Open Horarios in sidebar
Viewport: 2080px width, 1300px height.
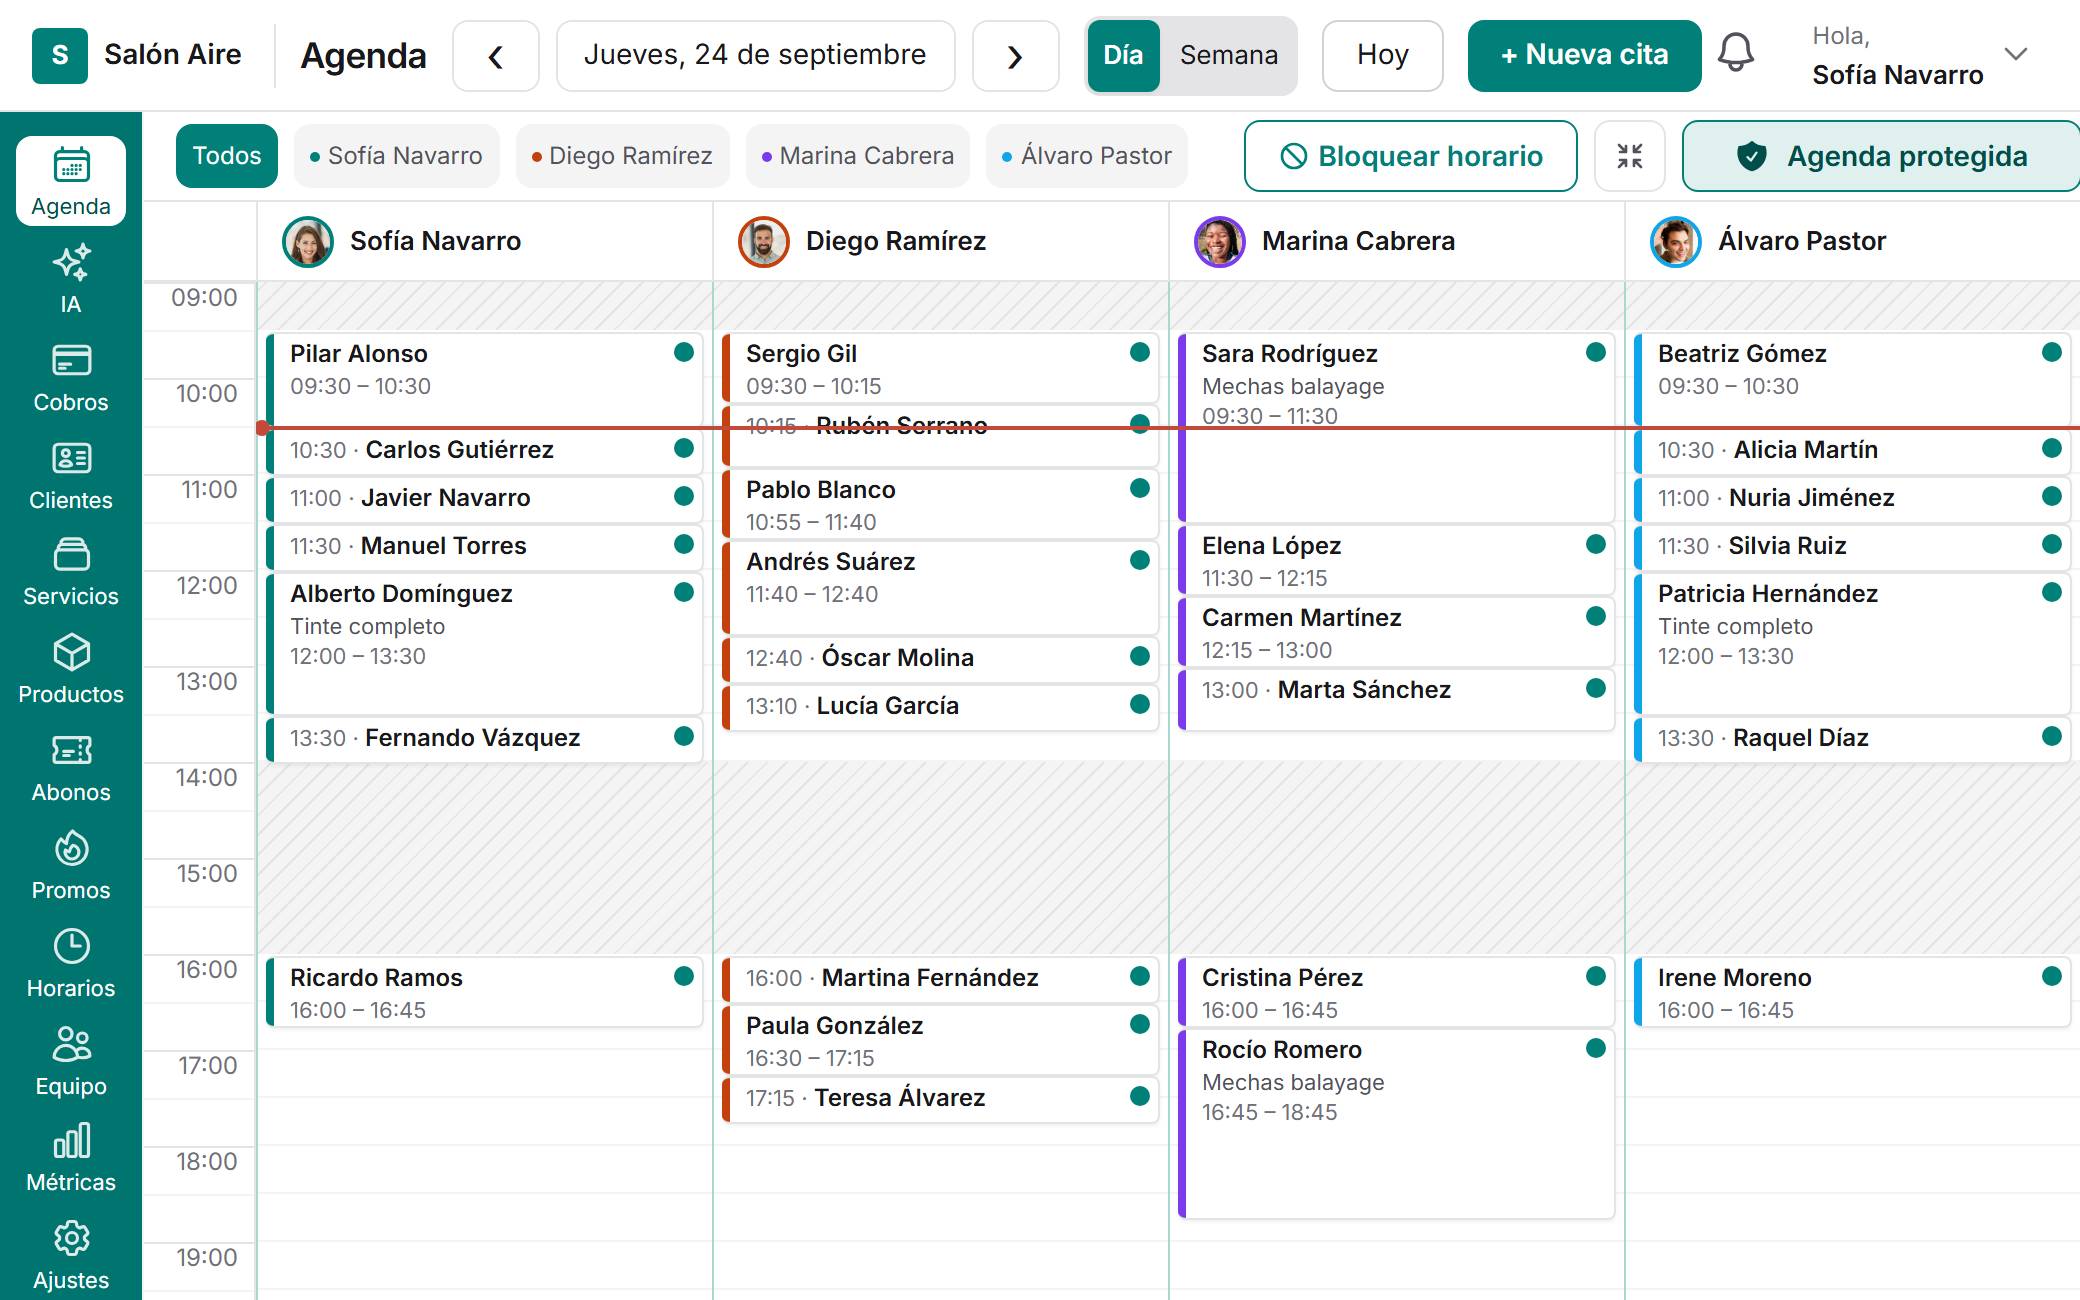tap(70, 964)
